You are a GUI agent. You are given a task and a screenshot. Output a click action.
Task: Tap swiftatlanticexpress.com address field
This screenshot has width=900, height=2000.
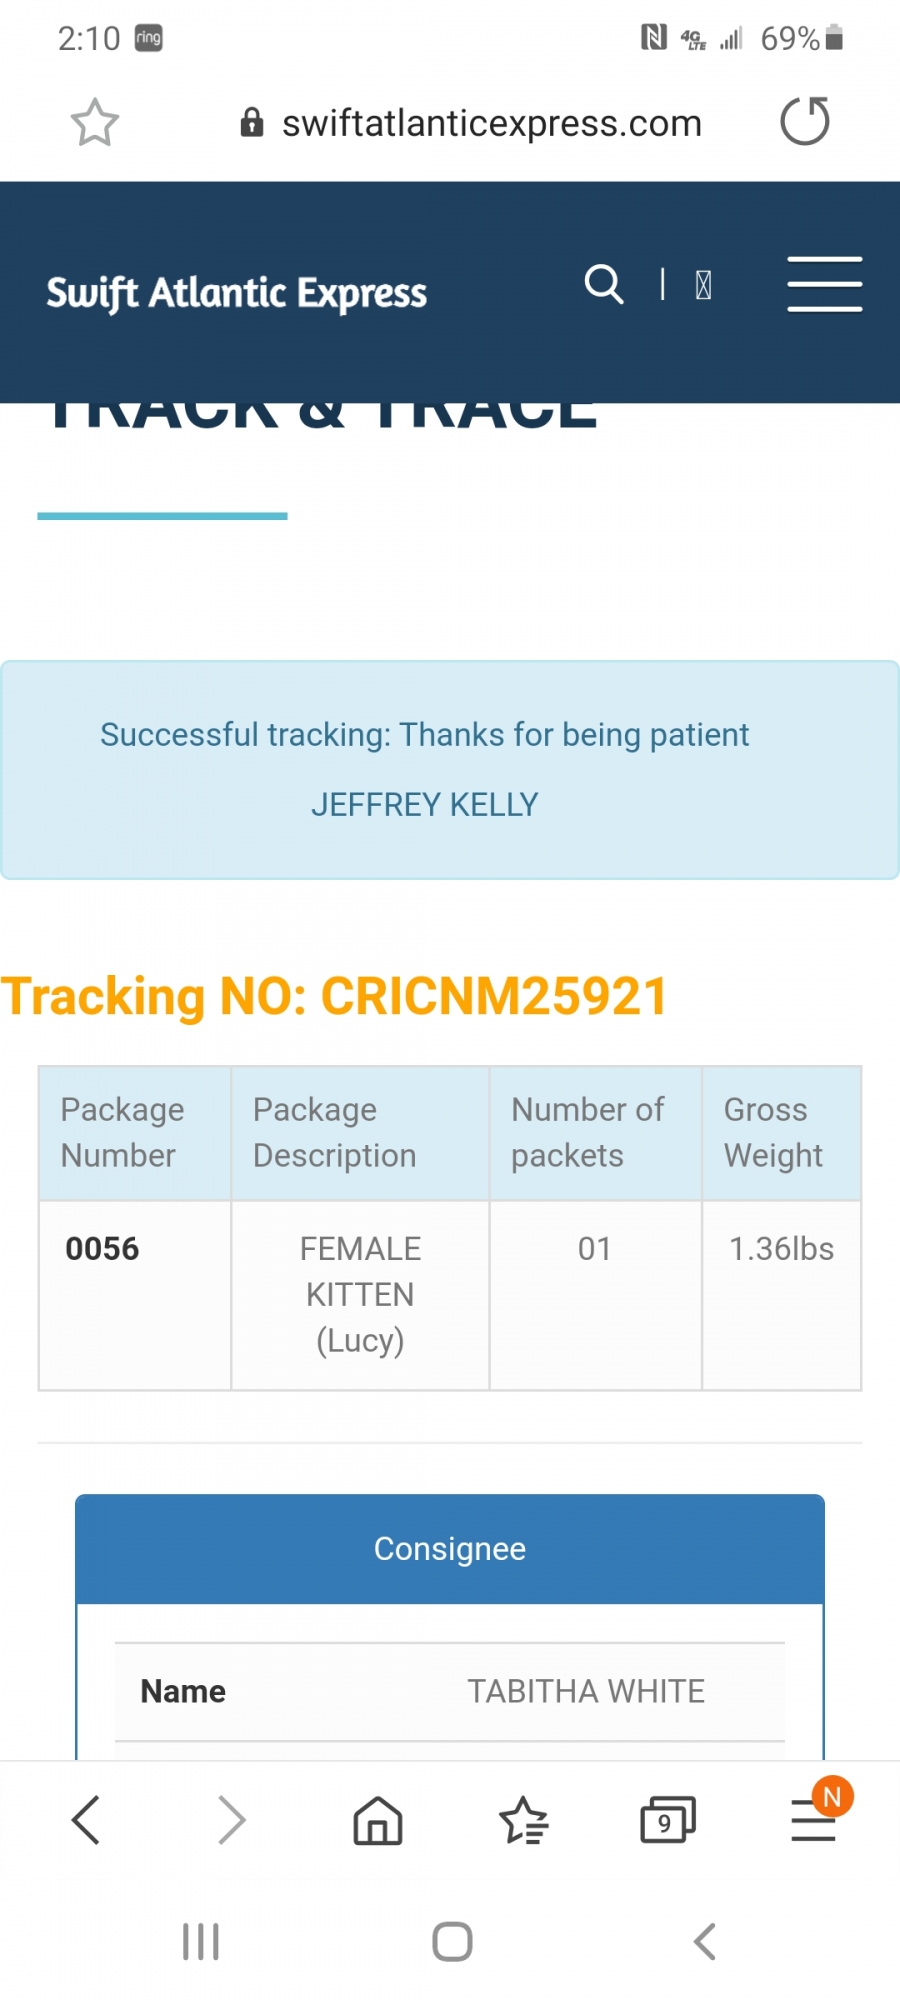[492, 123]
